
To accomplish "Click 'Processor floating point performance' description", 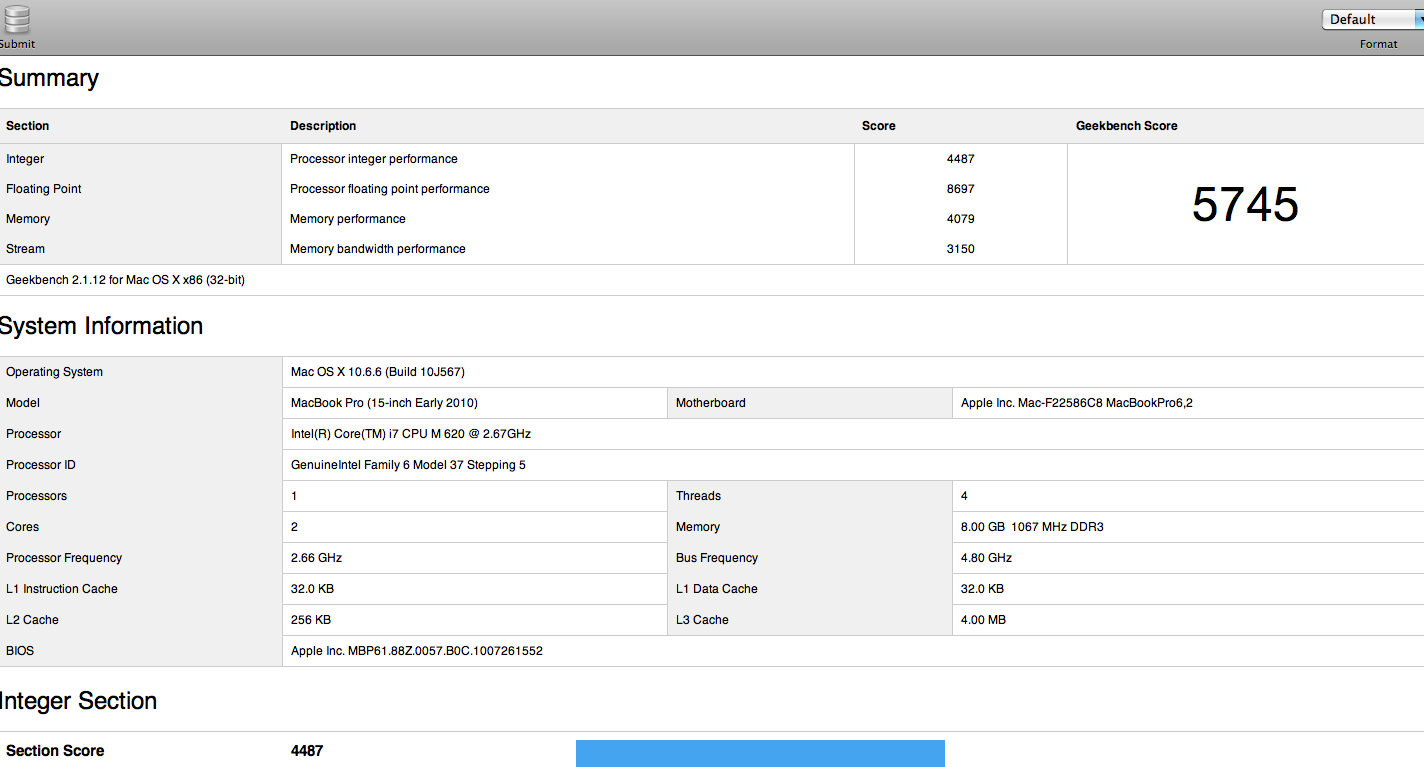I will [x=390, y=189].
